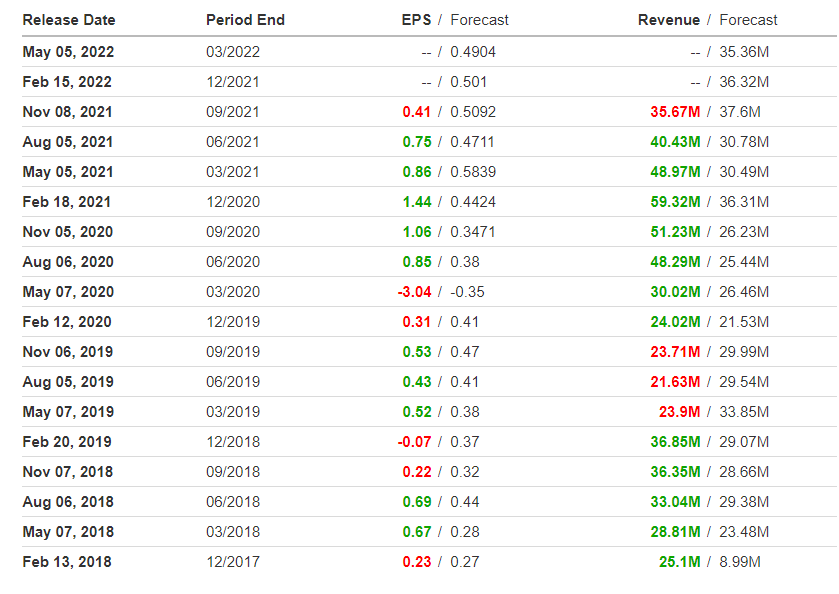
Task: Click the 33.85M revenue forecast
Action: [744, 412]
